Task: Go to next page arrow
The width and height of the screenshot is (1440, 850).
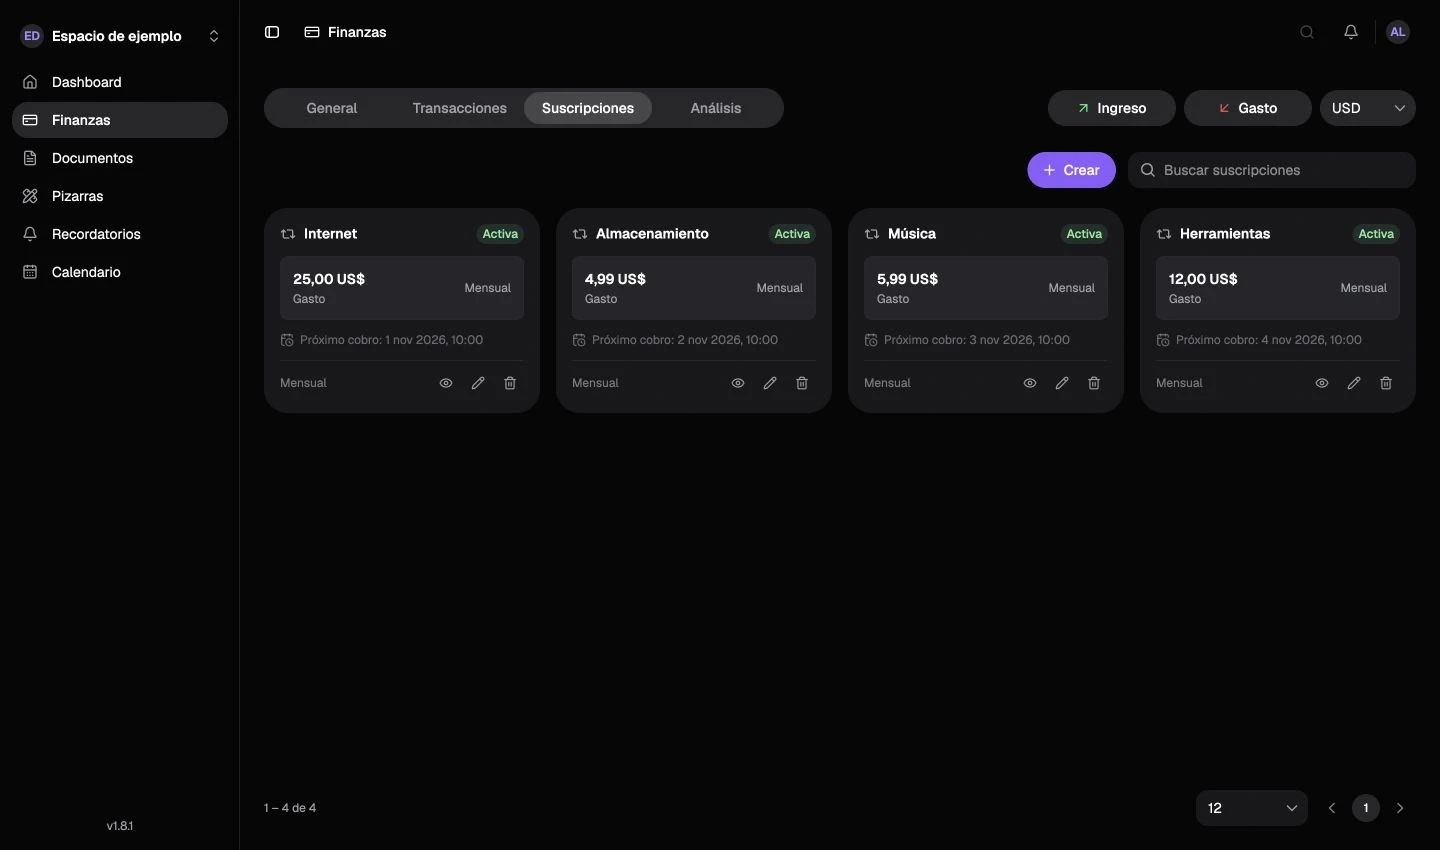Action: click(x=1400, y=808)
